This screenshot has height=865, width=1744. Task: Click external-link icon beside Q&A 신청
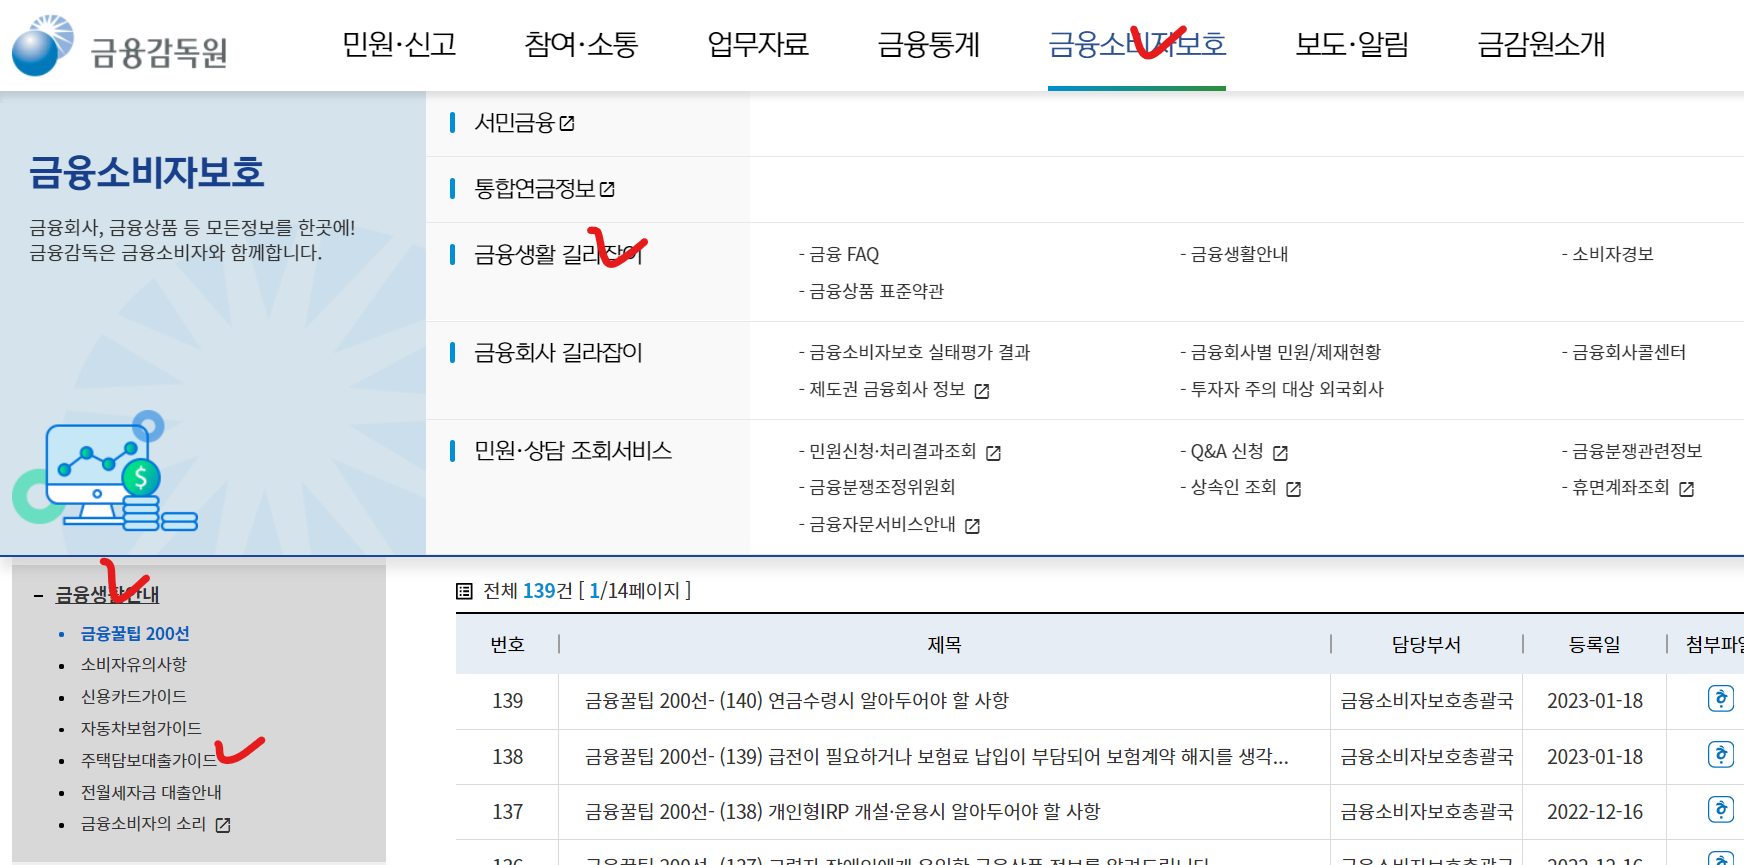click(x=1280, y=453)
